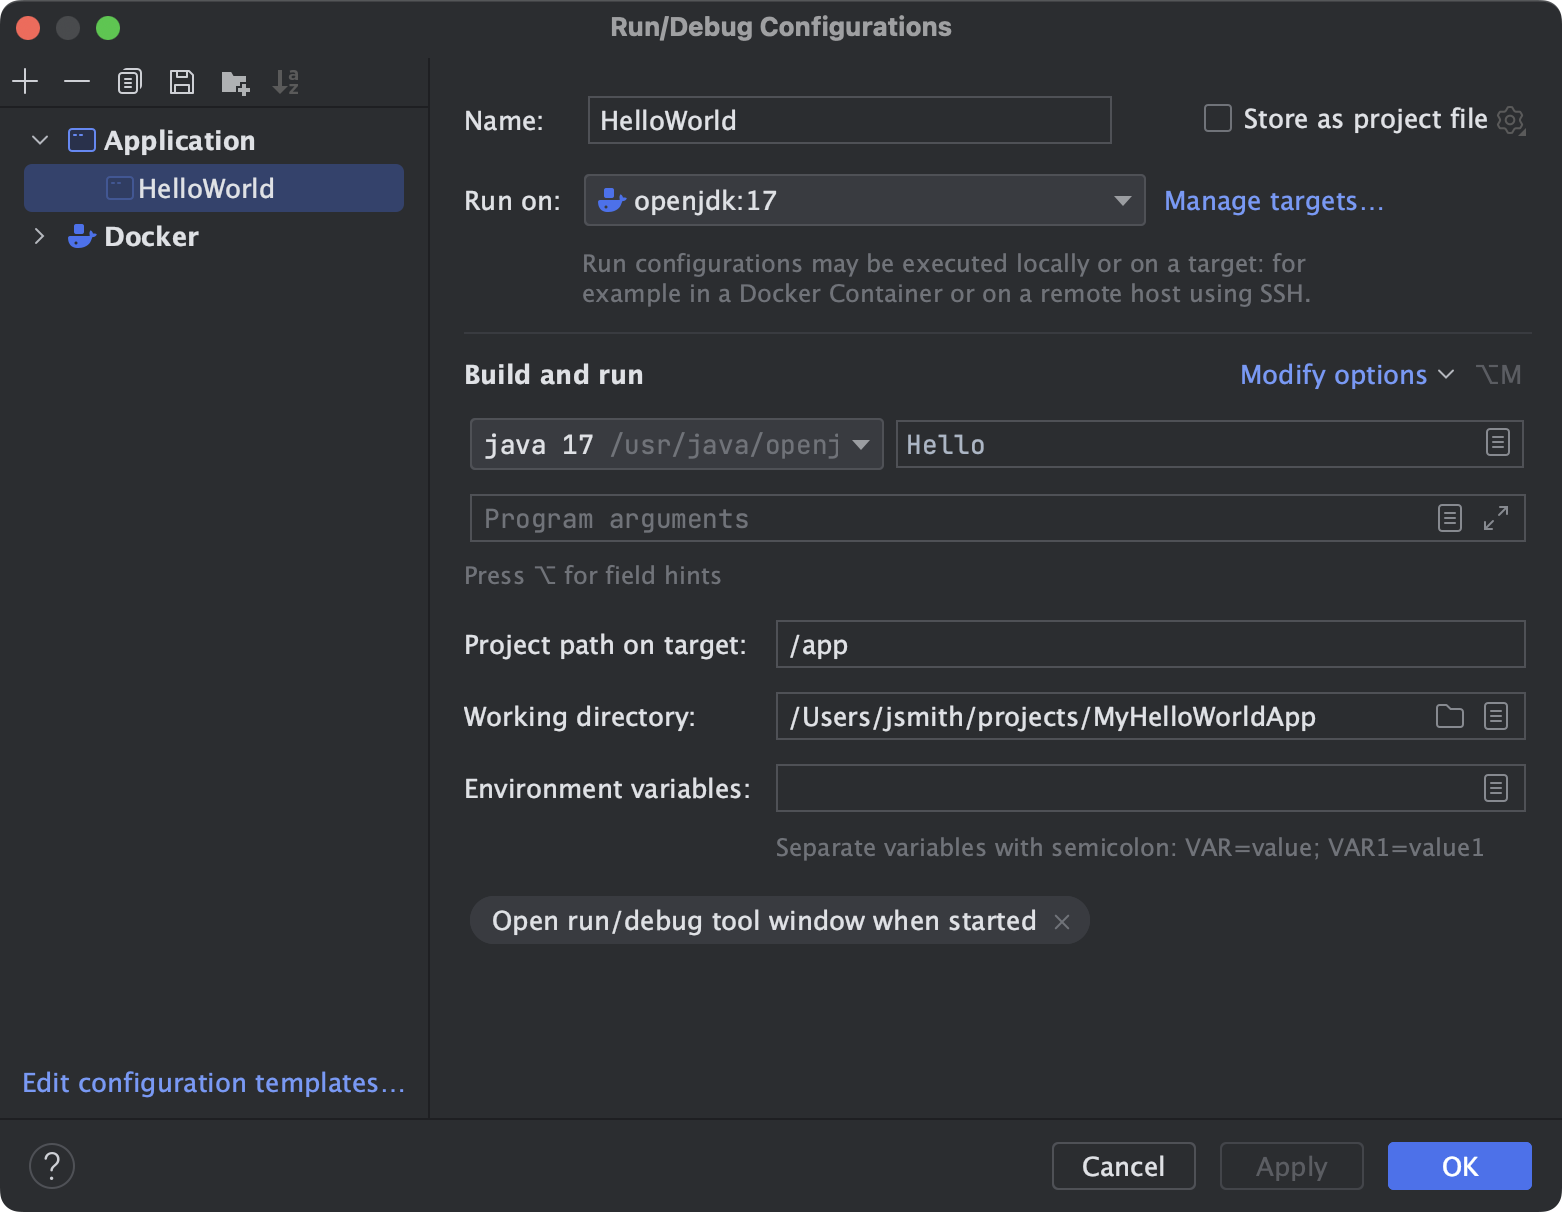The width and height of the screenshot is (1562, 1212).
Task: Create a new configuration folder
Action: 233,81
